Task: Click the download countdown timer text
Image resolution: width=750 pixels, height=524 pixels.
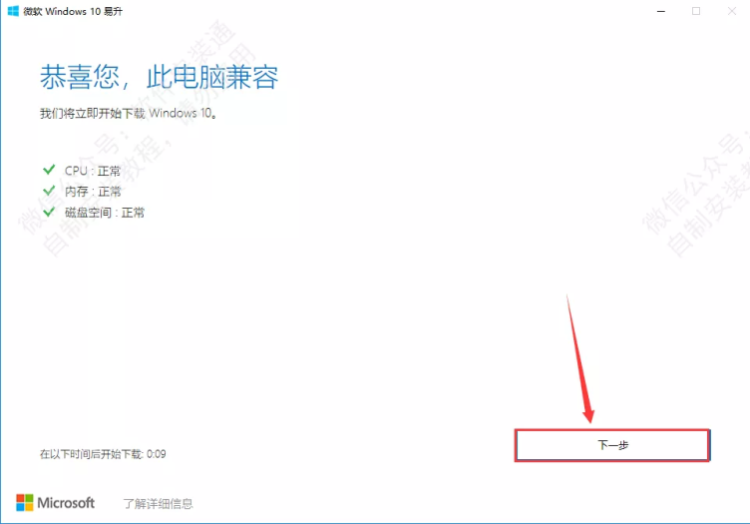Action: pos(103,454)
